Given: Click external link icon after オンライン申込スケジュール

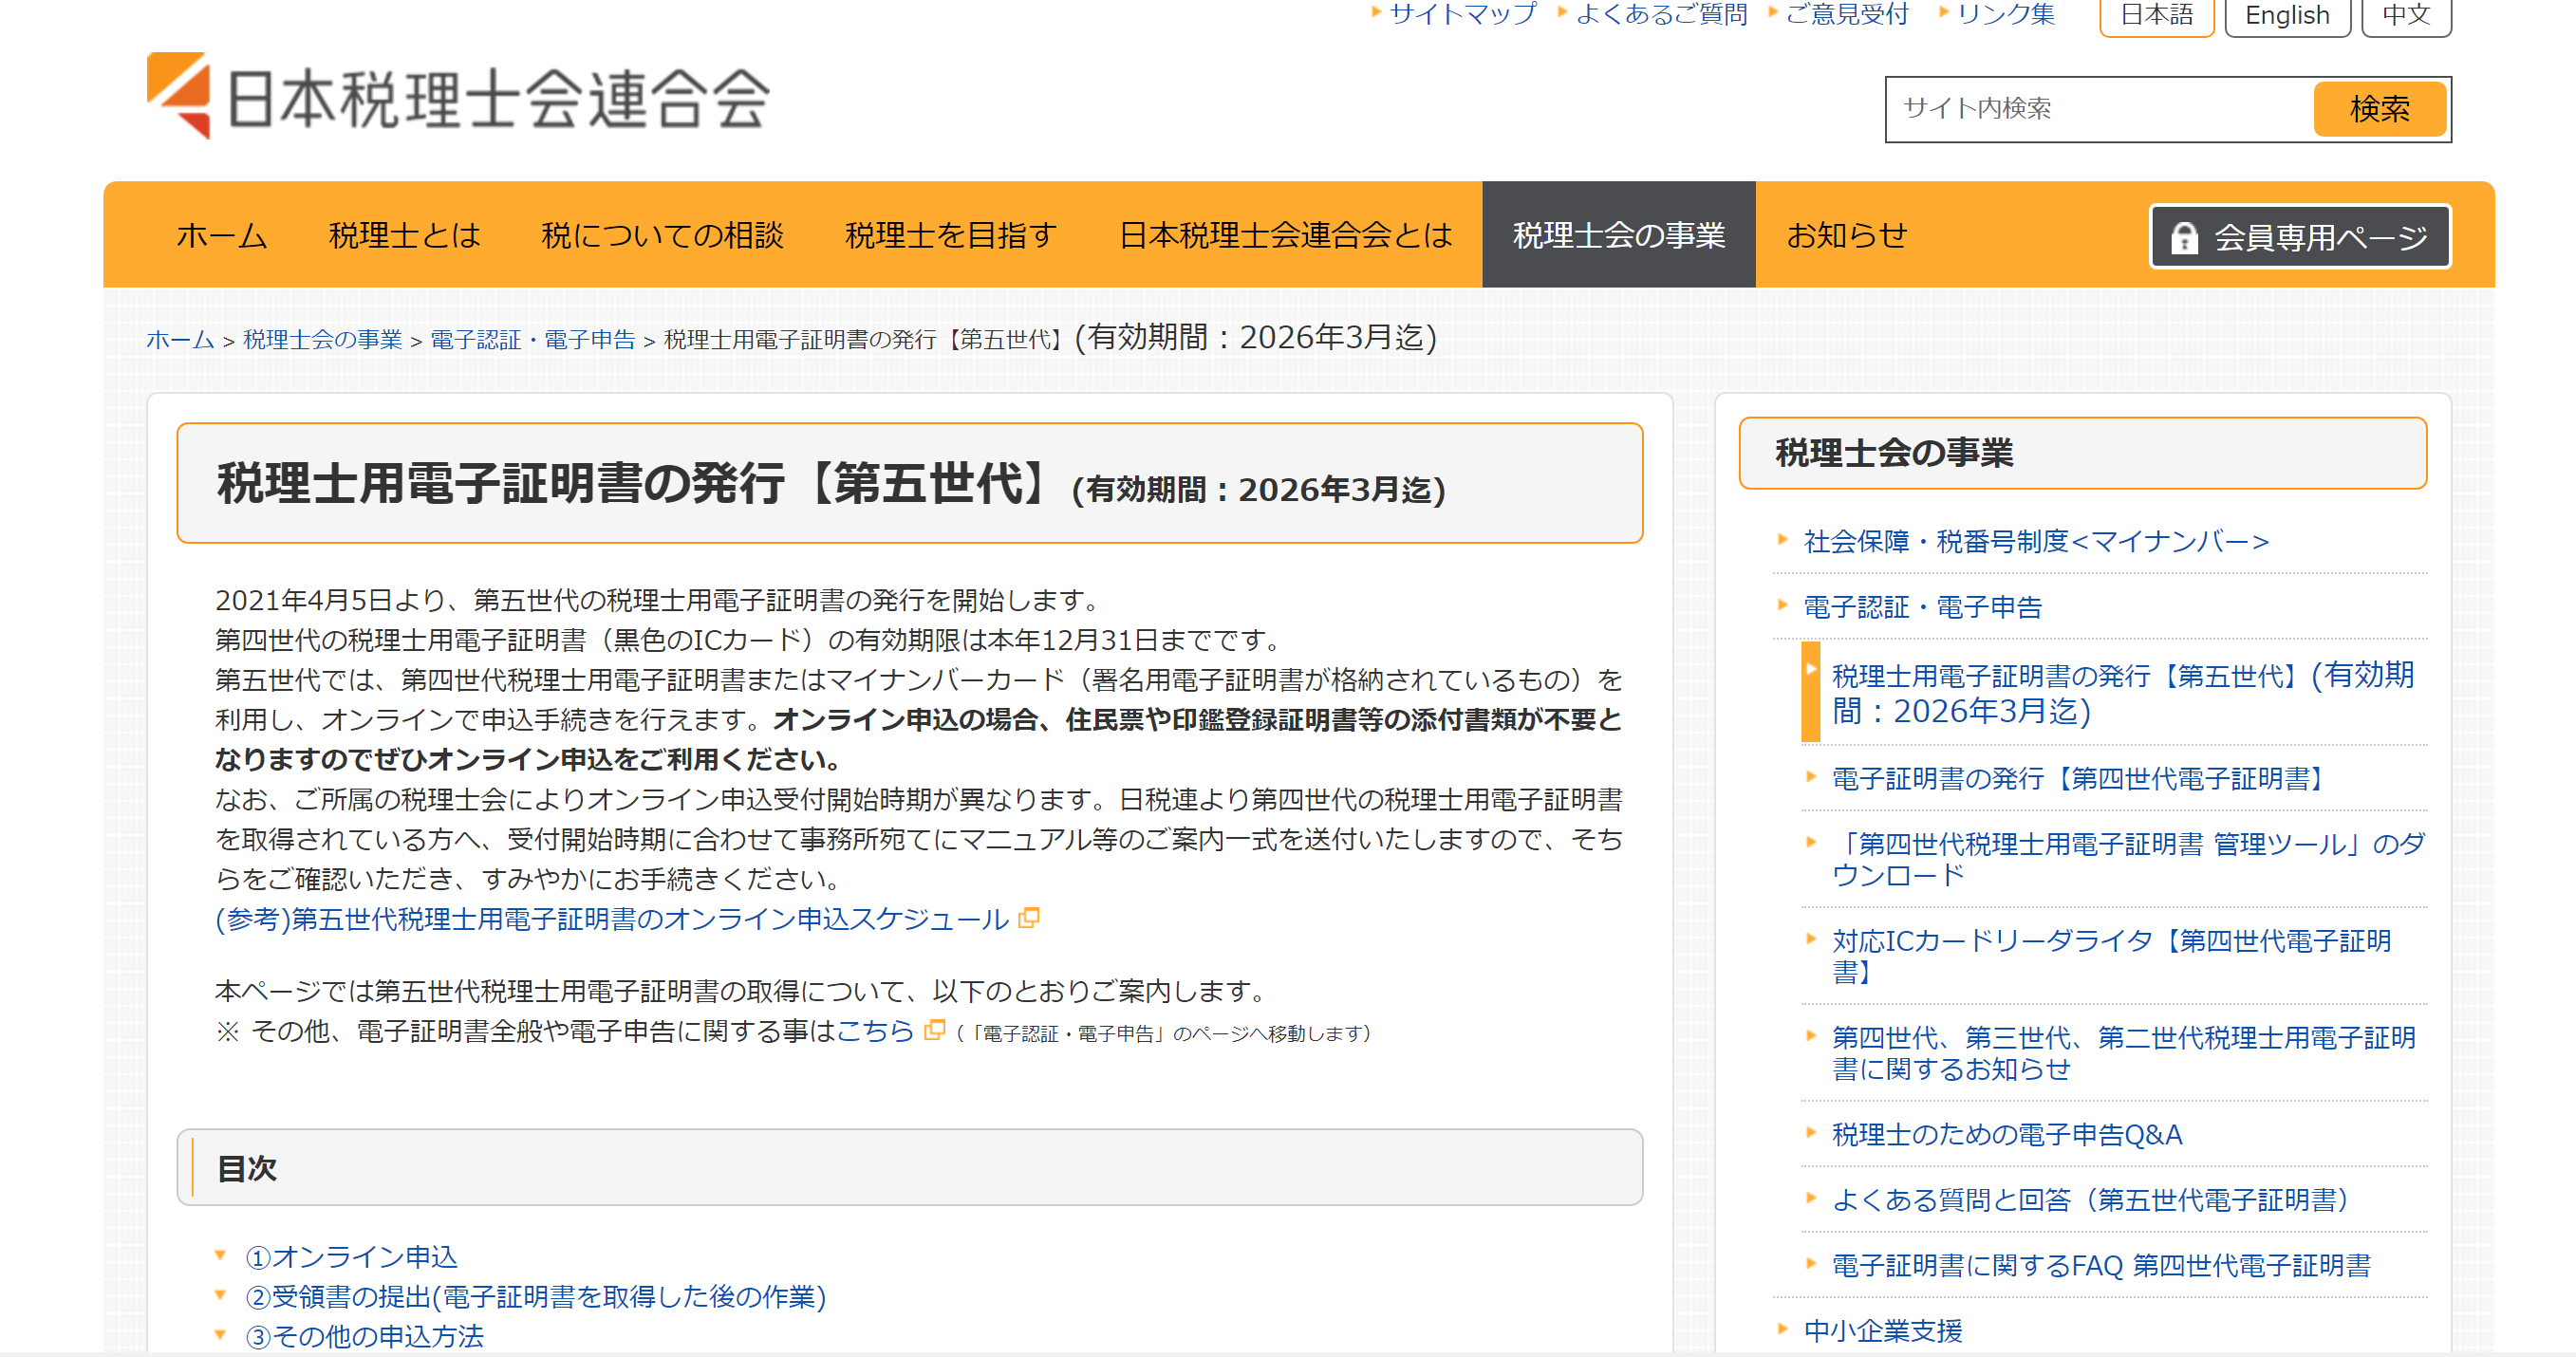Looking at the screenshot, I should click(1028, 918).
